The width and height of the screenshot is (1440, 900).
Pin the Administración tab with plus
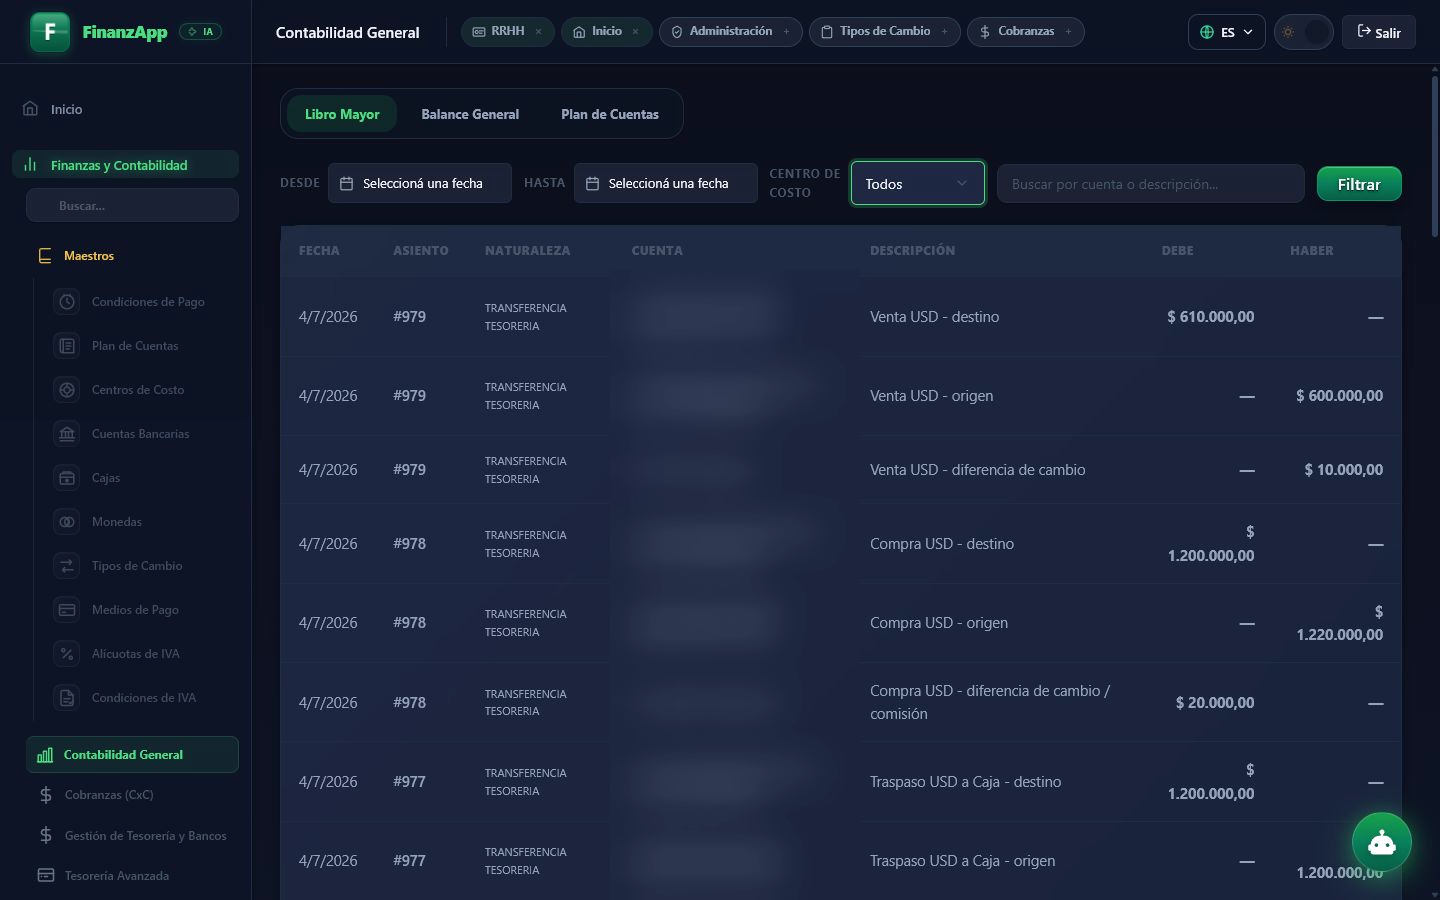point(787,32)
